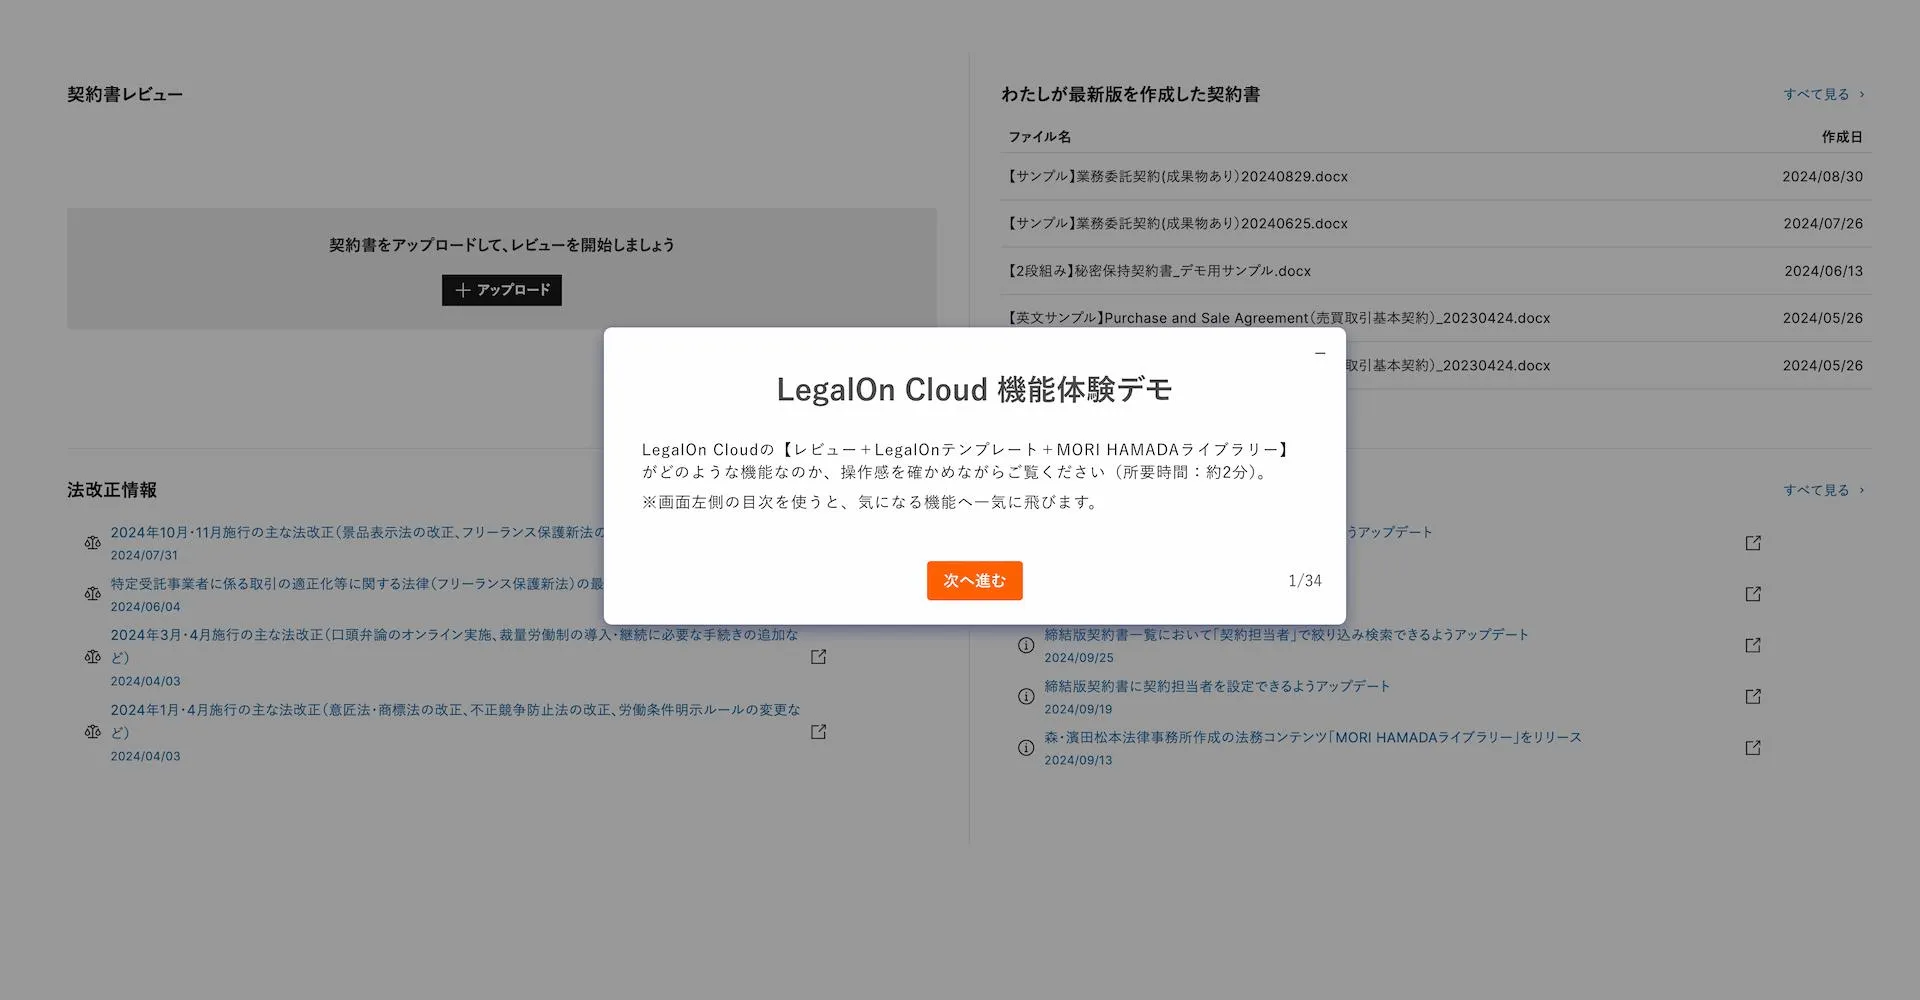Click date 2024/09/19 under 契約担当者を設定 update
1920x1000 pixels.
coord(1079,709)
